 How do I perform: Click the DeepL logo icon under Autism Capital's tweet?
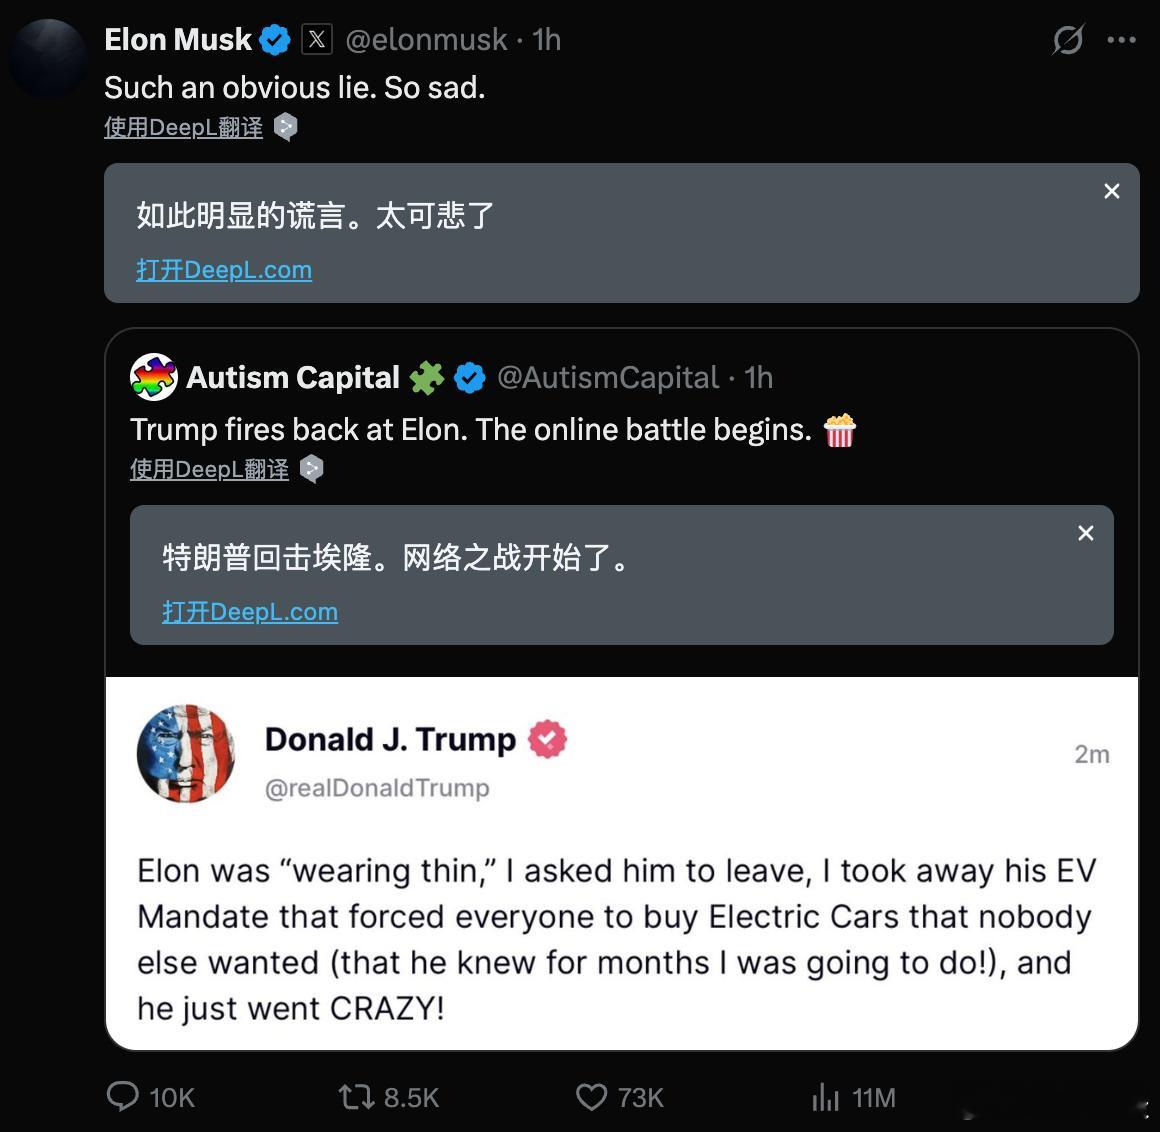[311, 469]
